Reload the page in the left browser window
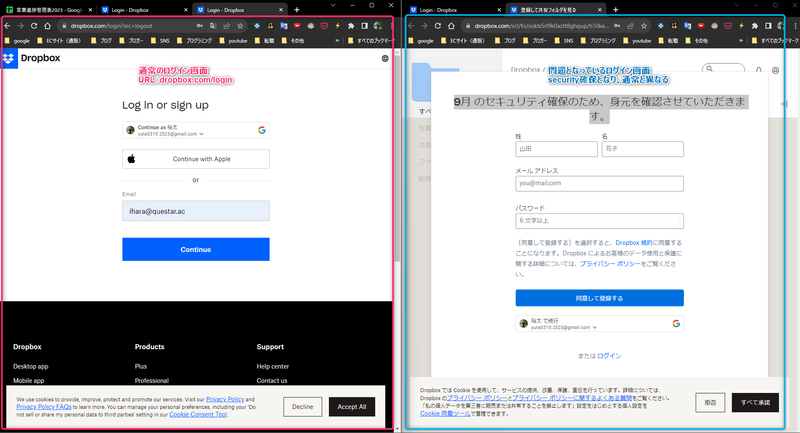 [x=34, y=26]
